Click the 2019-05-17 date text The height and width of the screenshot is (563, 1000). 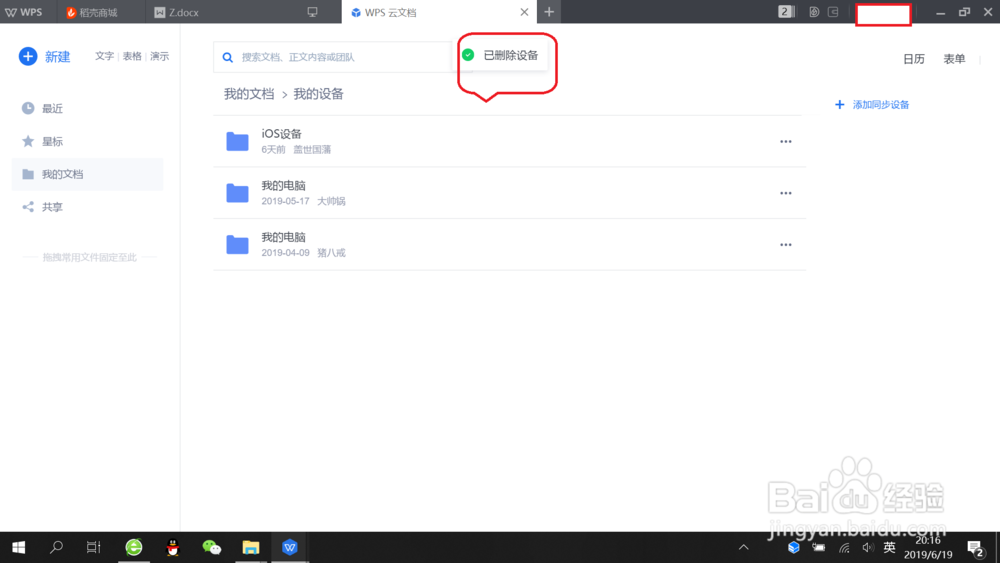[285, 201]
